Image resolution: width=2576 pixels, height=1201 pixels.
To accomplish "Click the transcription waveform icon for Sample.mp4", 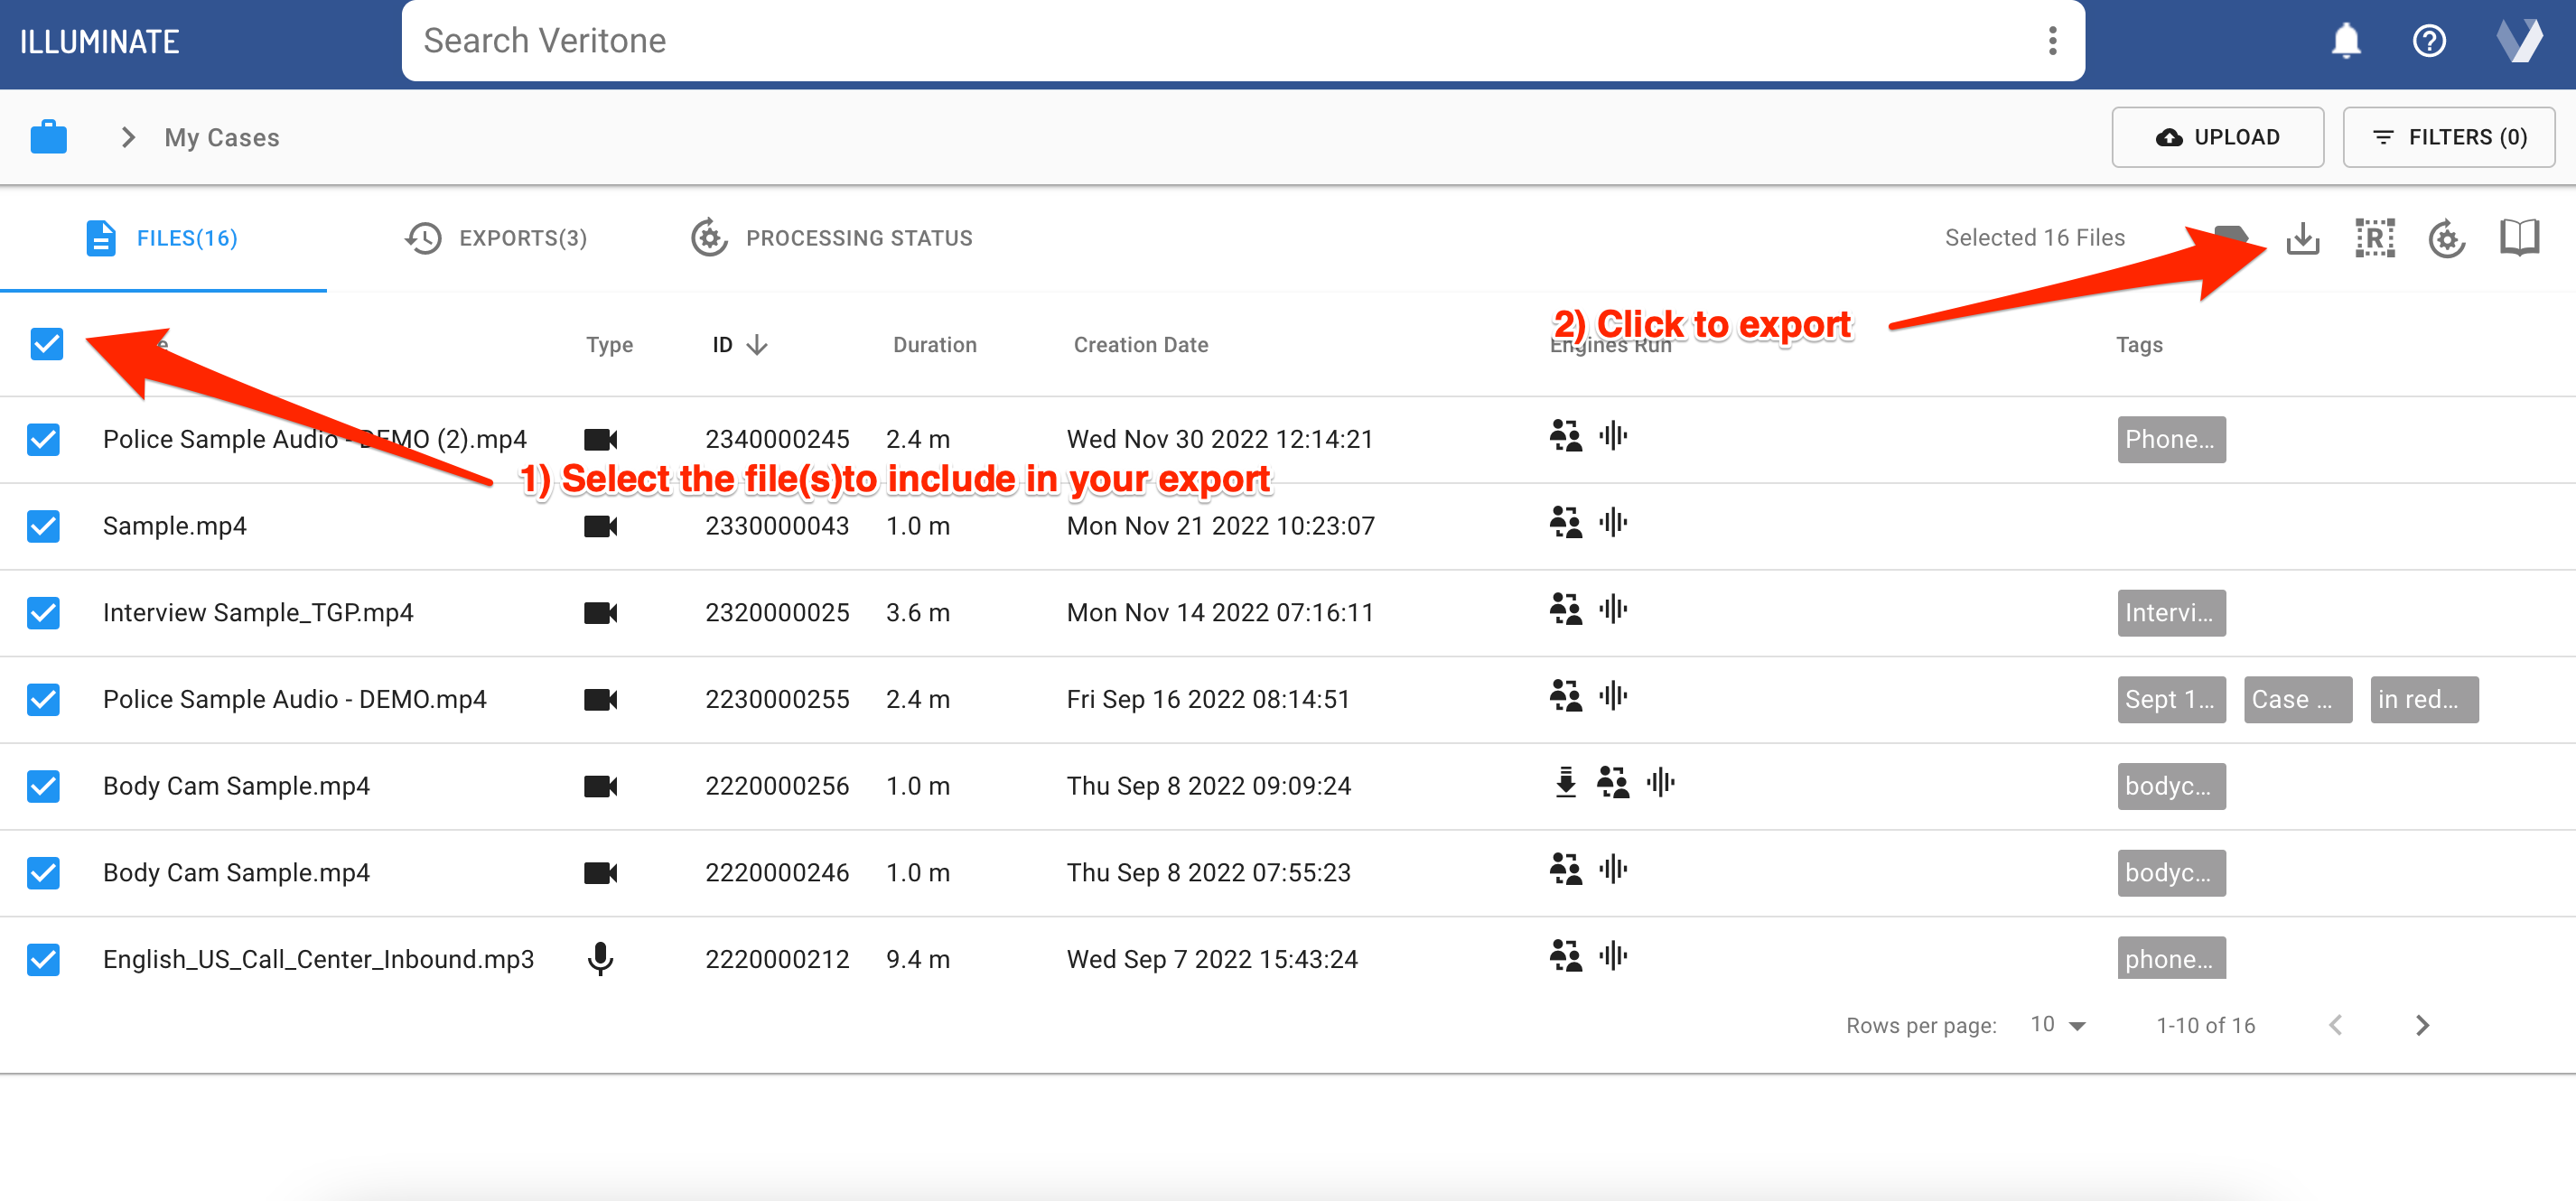I will coord(1613,523).
